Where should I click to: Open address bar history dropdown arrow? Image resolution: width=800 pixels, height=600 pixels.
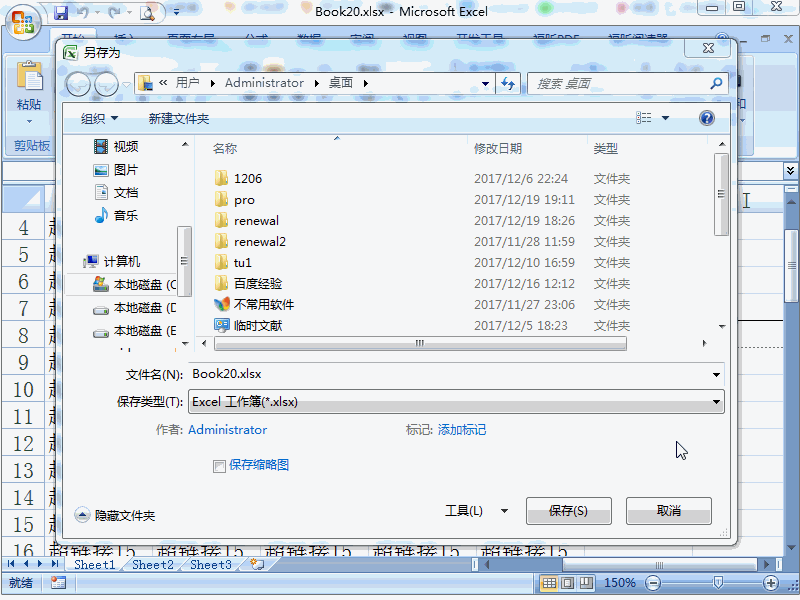coord(485,84)
